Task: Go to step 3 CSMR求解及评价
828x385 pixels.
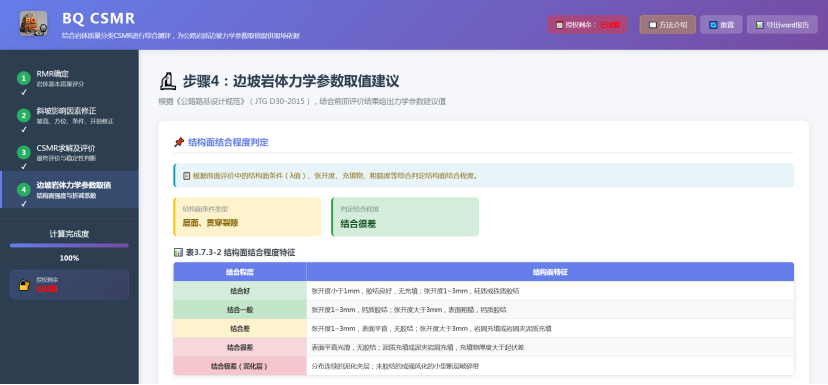Action: coord(69,153)
